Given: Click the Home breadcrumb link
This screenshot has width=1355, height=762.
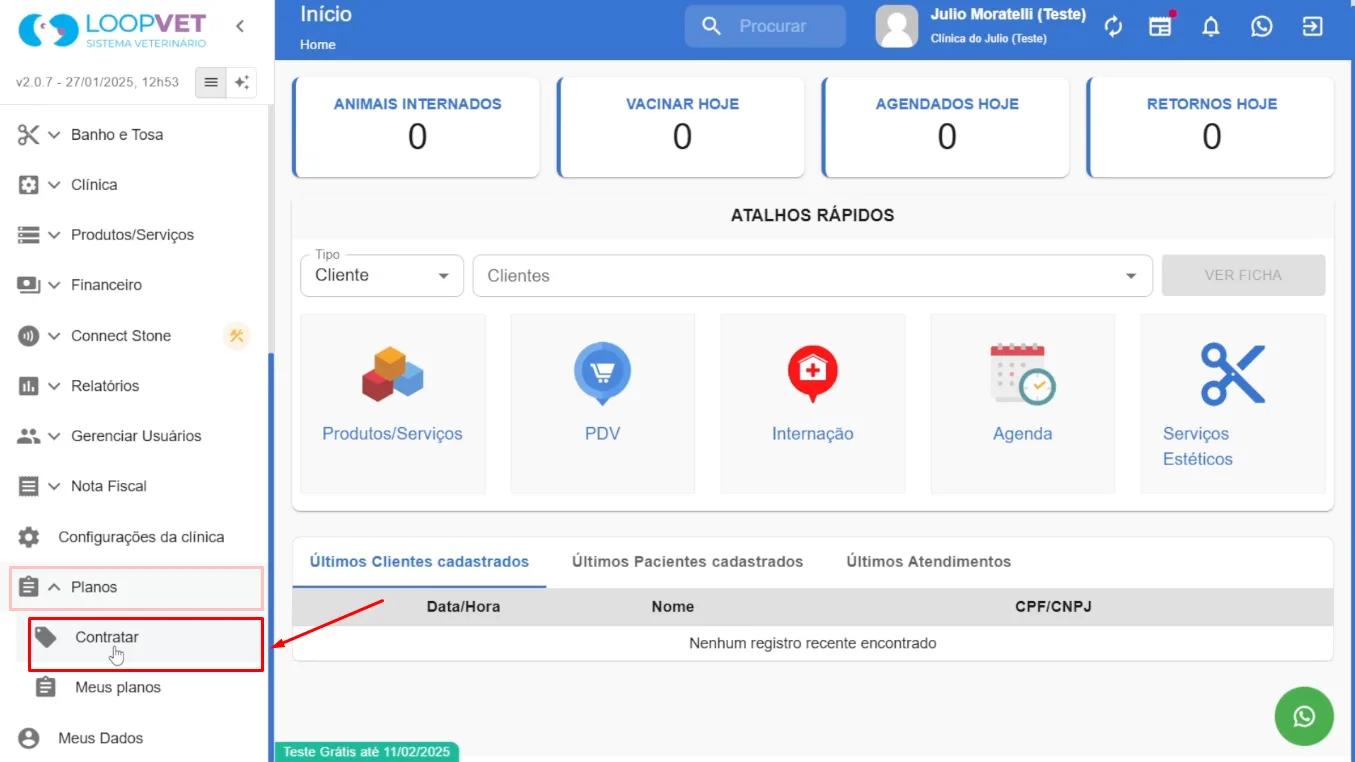Looking at the screenshot, I should pos(318,45).
